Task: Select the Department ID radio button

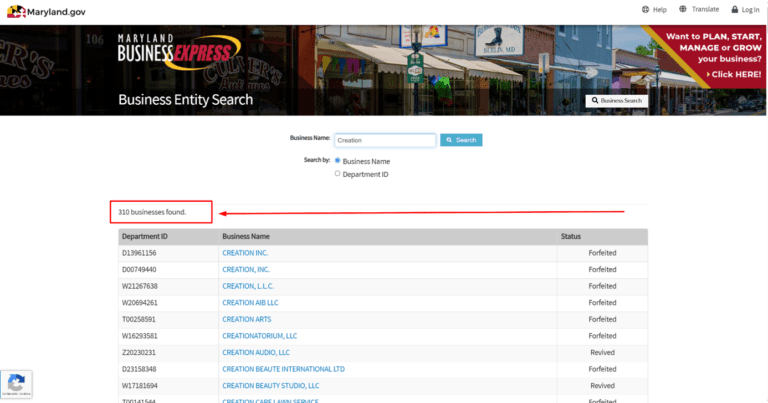Action: click(x=337, y=173)
